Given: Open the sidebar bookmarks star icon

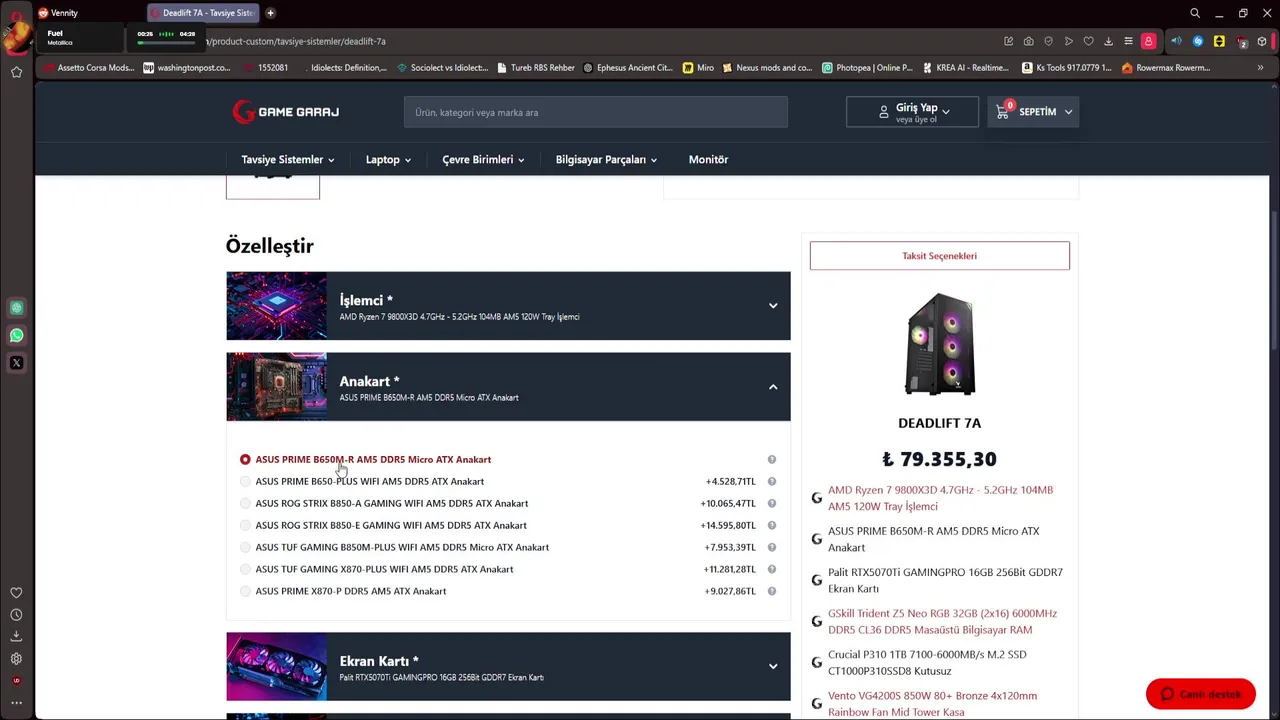Looking at the screenshot, I should (16, 72).
